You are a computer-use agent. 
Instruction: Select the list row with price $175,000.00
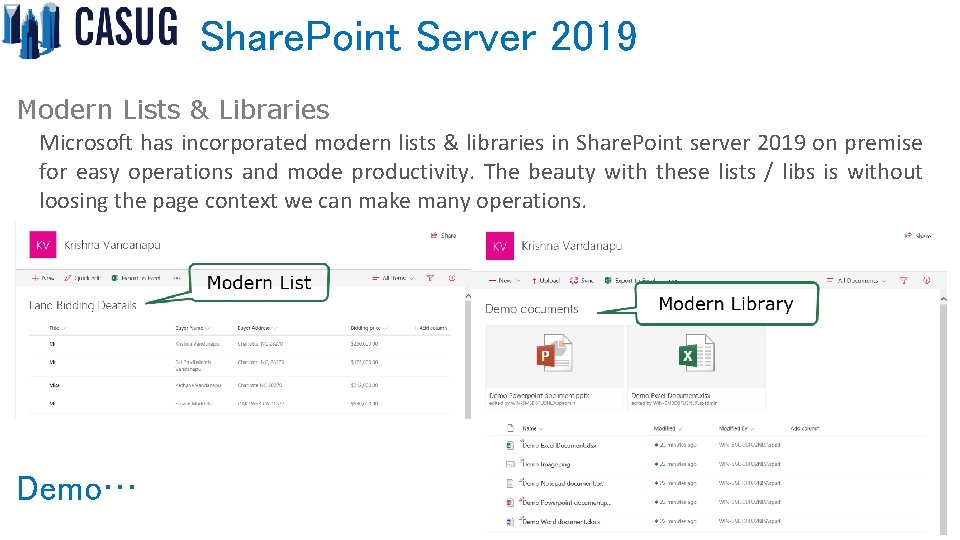[x=239, y=365]
